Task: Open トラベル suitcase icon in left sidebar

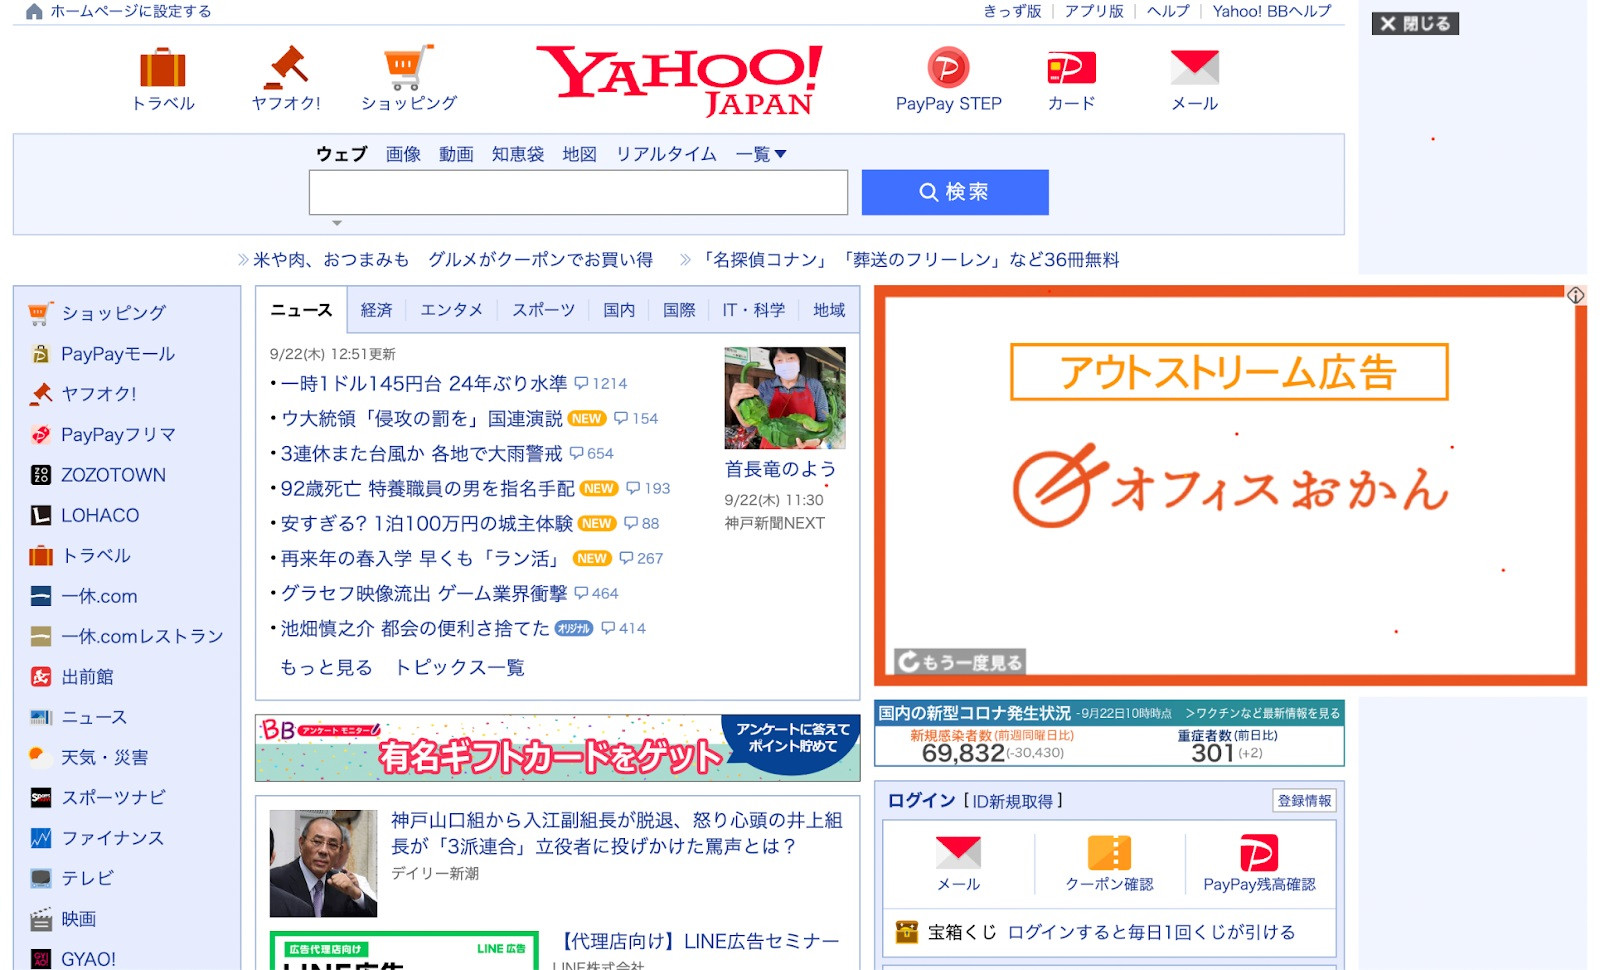Action: click(x=40, y=556)
